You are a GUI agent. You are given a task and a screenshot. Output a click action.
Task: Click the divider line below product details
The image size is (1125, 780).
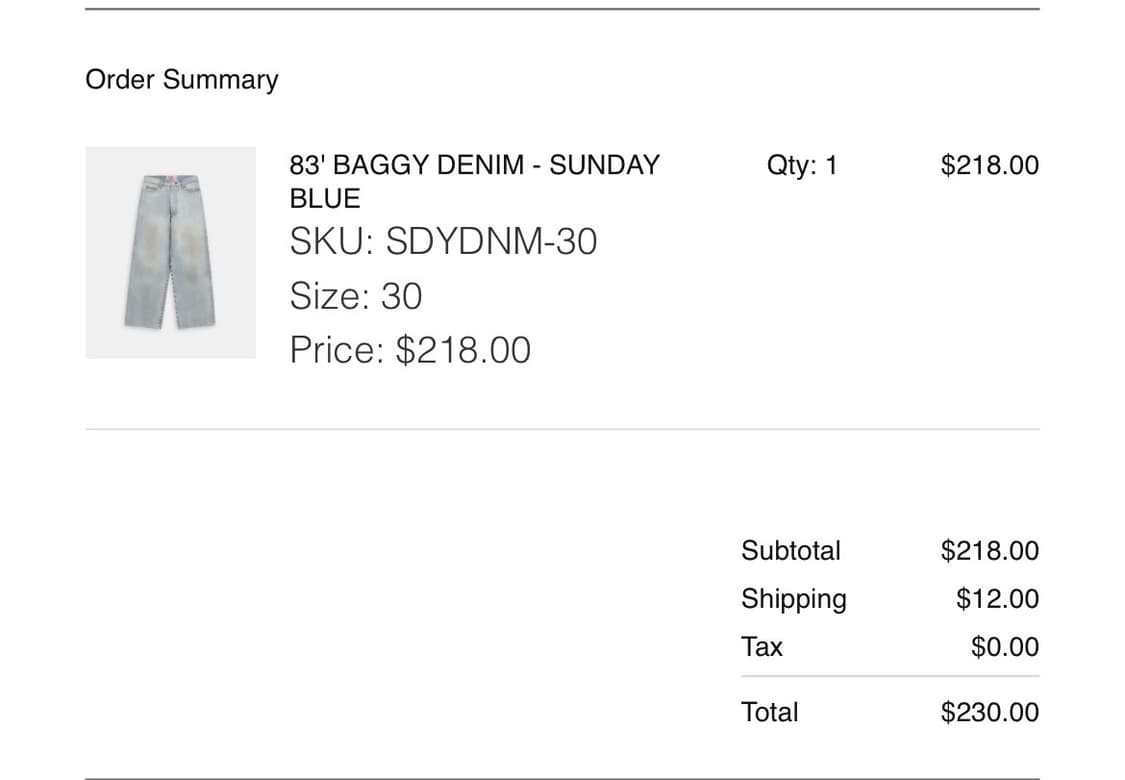pyautogui.click(x=562, y=430)
